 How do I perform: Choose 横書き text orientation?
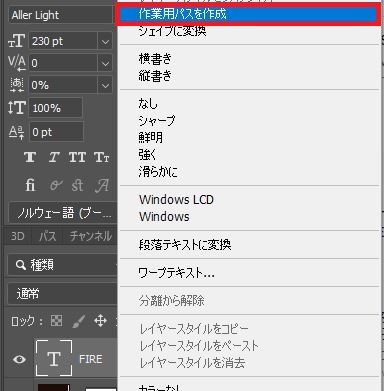coord(155,59)
